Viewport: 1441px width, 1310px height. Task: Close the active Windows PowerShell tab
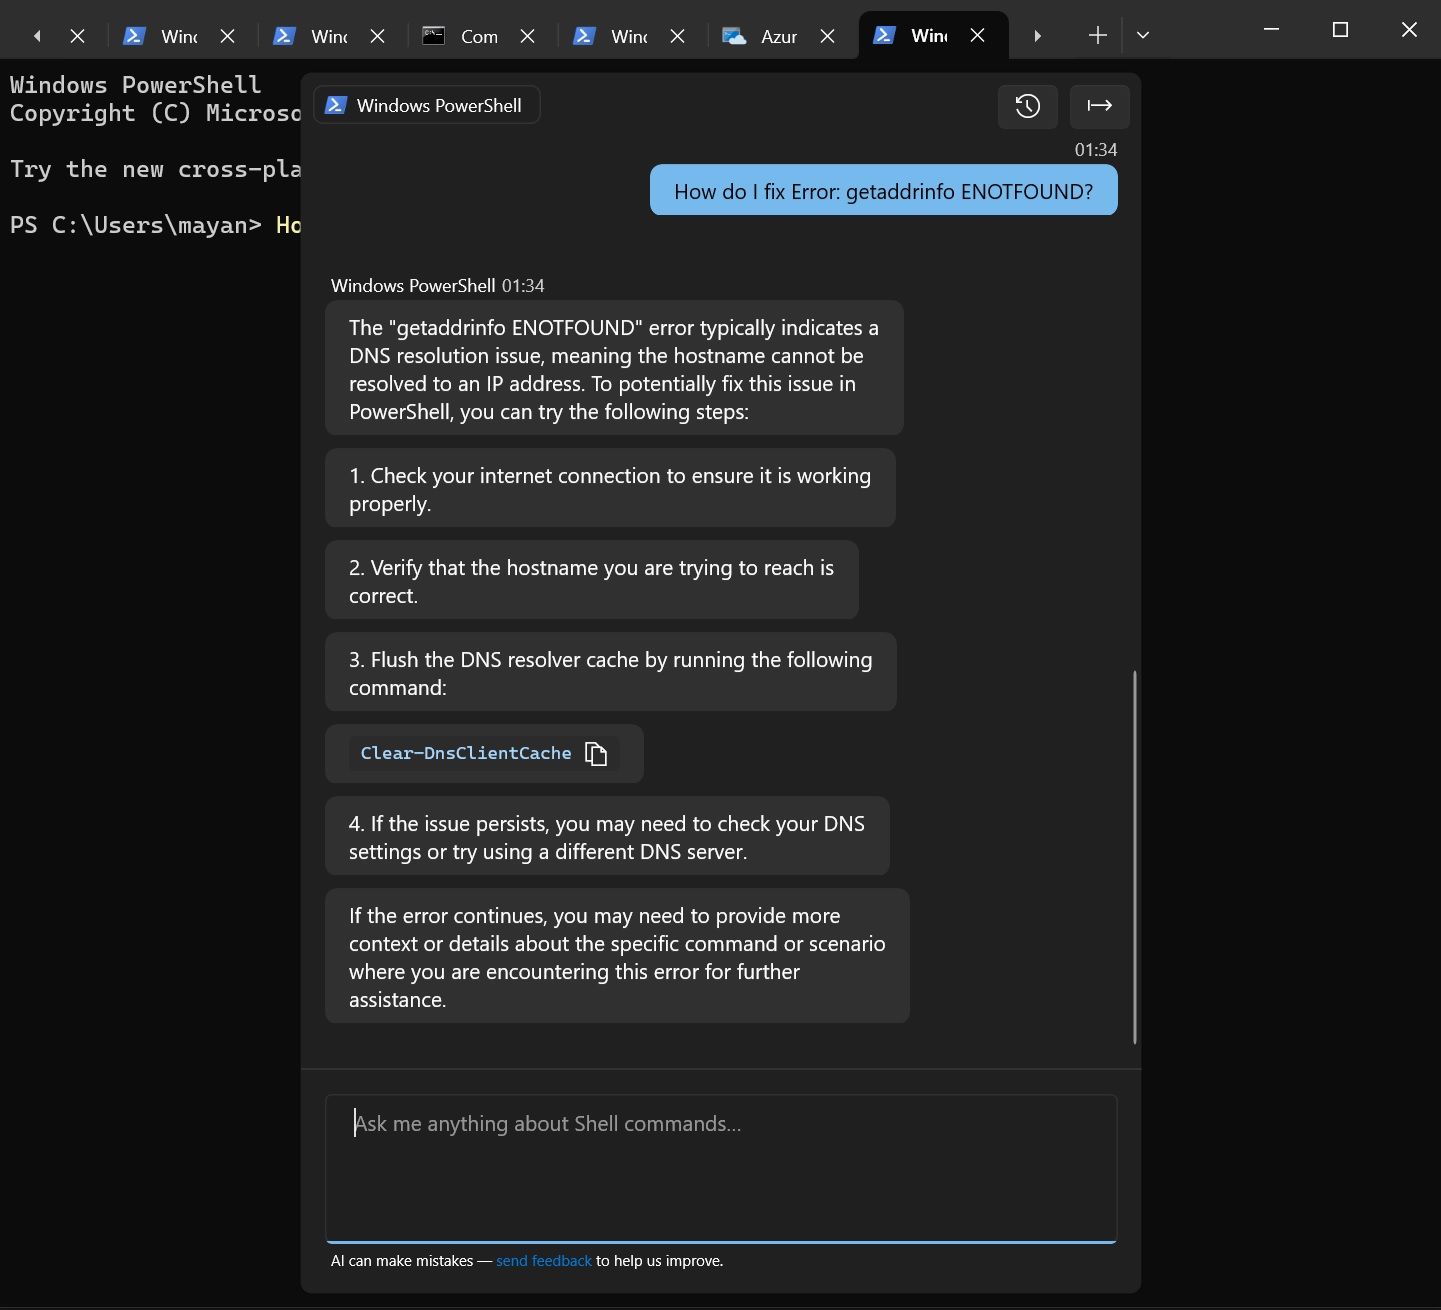click(977, 35)
